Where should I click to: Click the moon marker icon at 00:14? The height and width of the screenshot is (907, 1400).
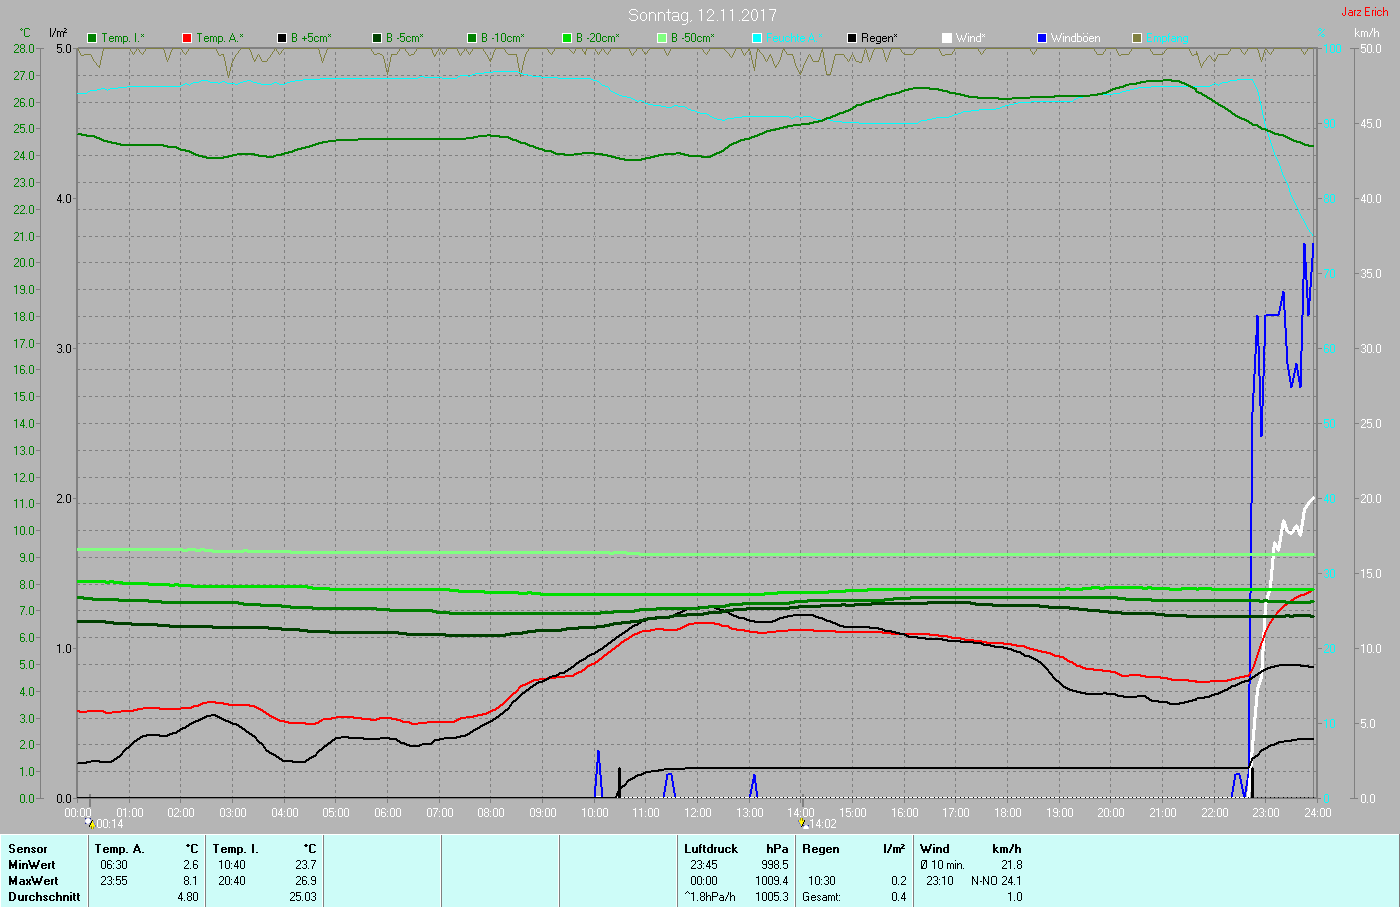pyautogui.click(x=90, y=824)
